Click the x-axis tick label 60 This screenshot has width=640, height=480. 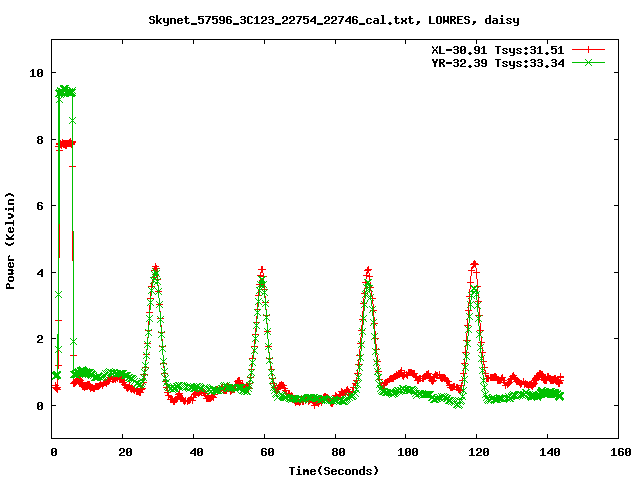click(267, 452)
